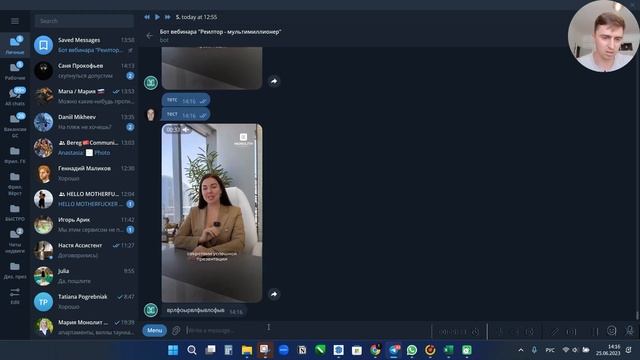
Task: Open Windows taskbar search
Action: (x=191, y=350)
